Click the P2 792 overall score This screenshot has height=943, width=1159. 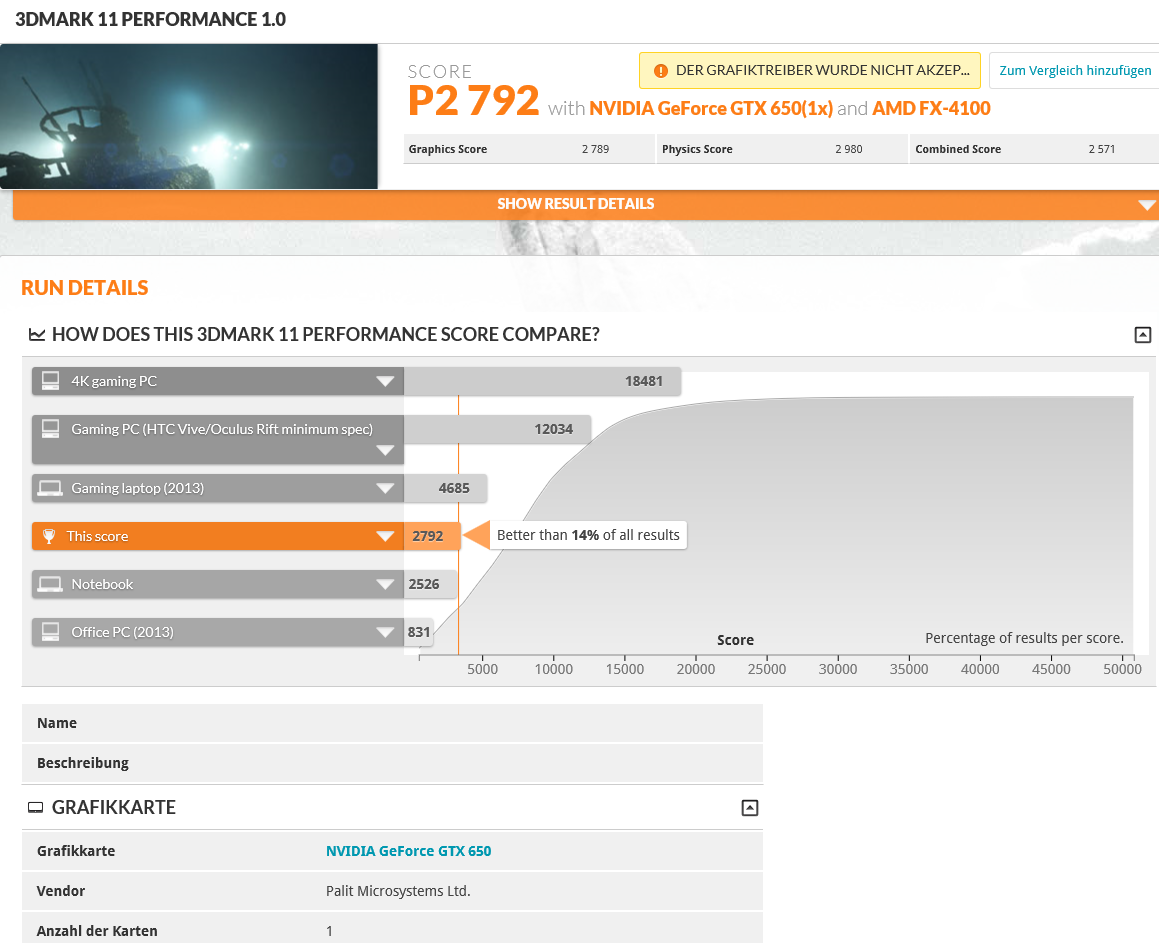point(474,101)
